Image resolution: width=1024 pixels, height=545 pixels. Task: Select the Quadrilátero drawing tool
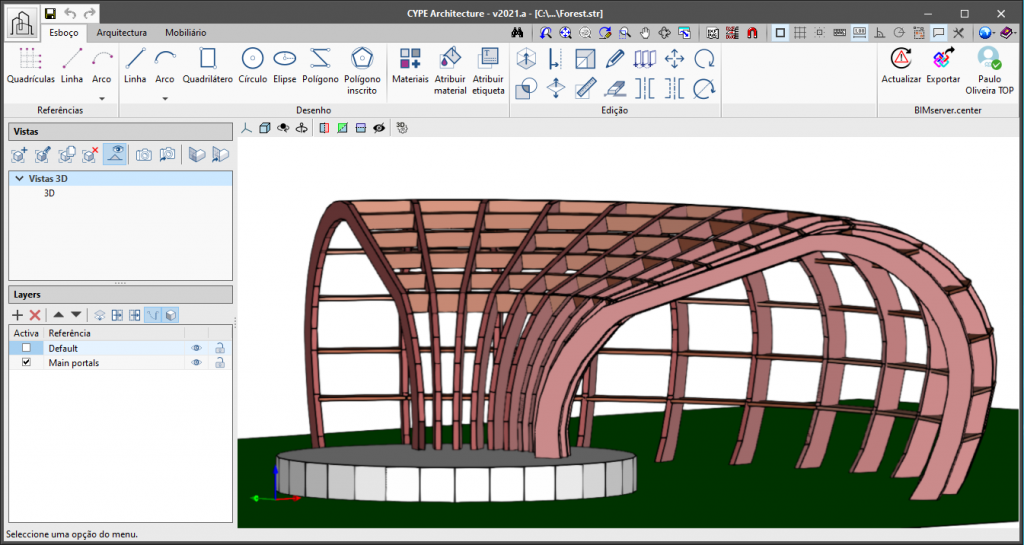coord(207,66)
